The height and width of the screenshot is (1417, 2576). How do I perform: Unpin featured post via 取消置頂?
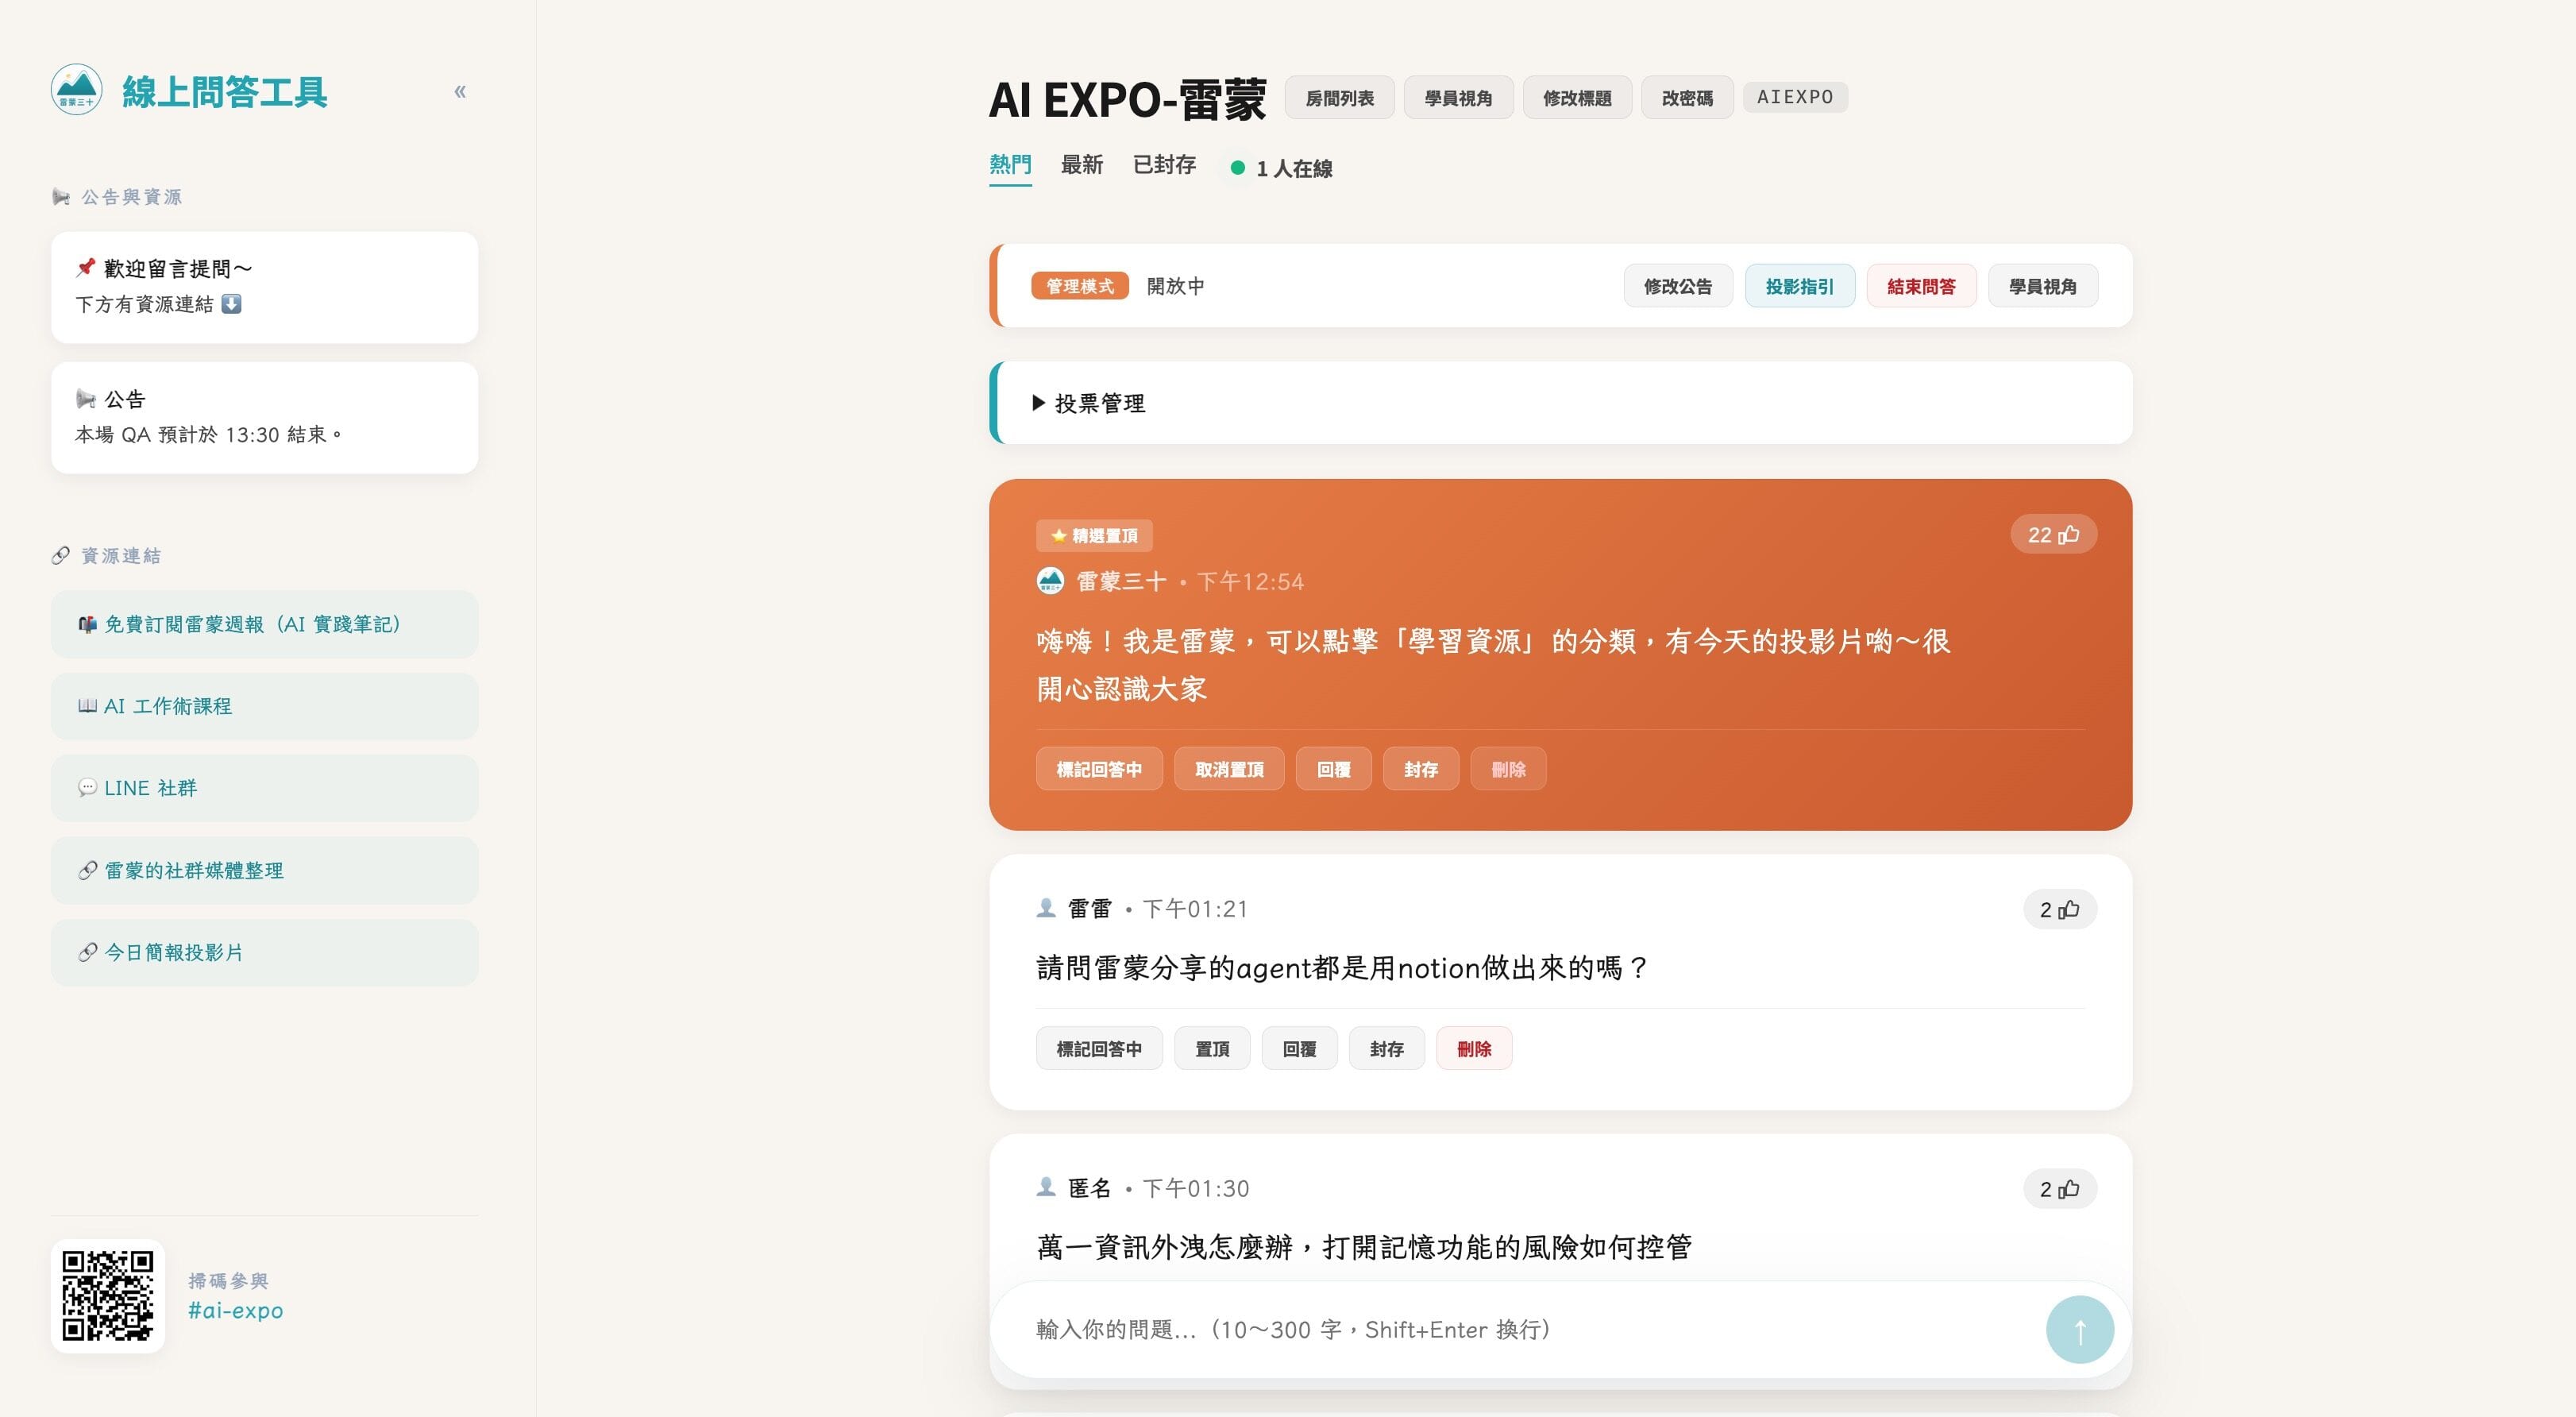point(1229,769)
